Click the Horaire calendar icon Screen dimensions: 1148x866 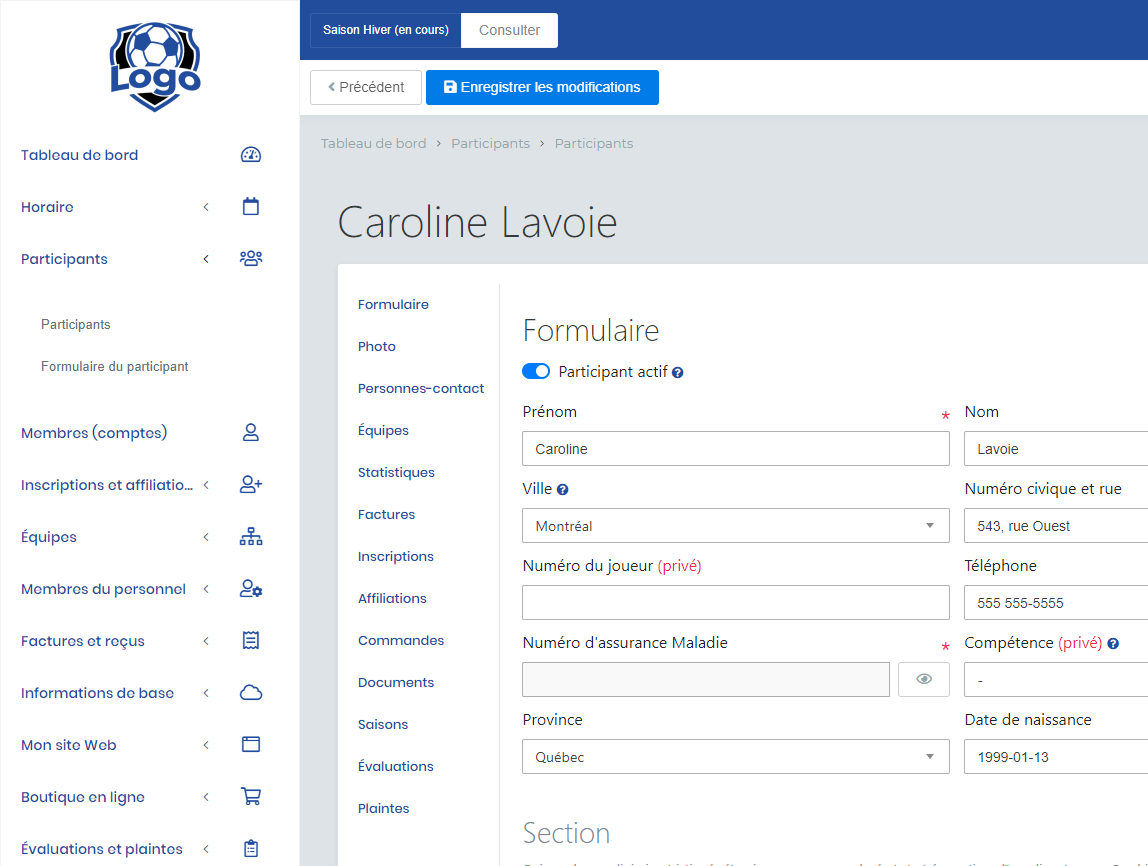point(251,207)
